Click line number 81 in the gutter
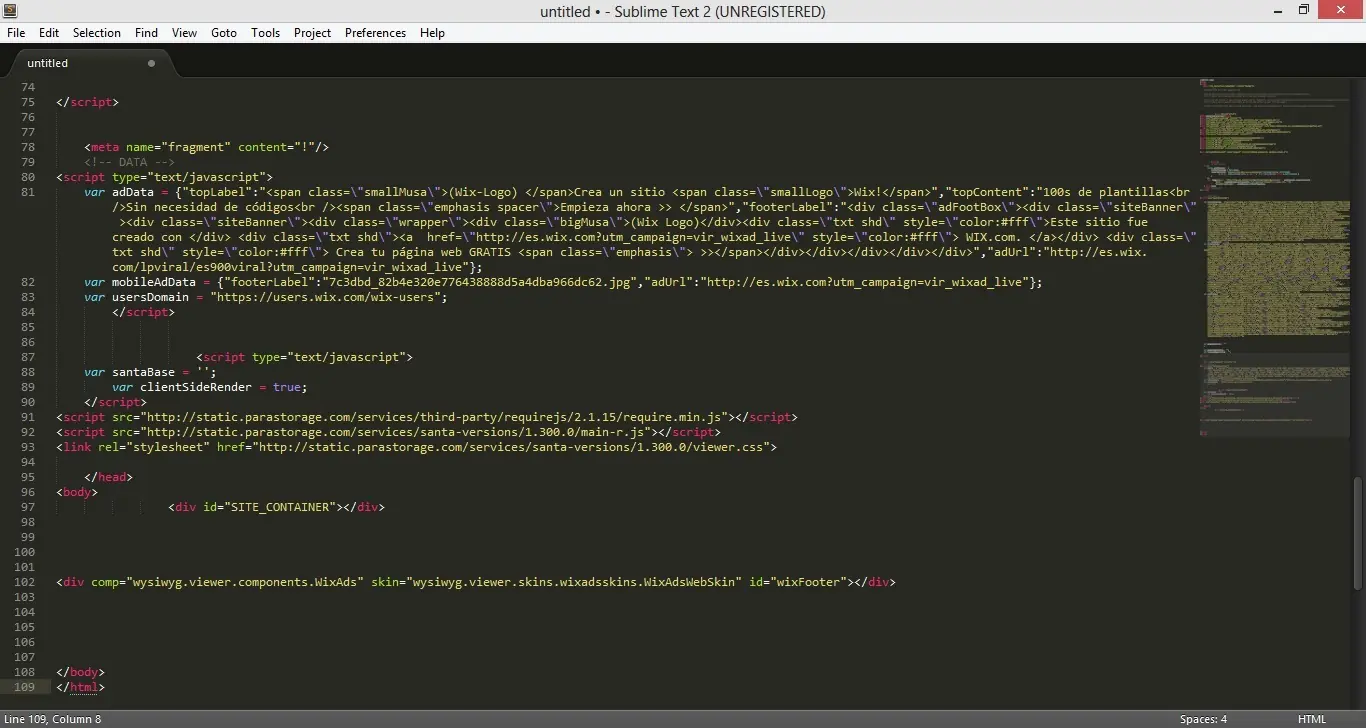Screen dimensions: 1366x728 [x=27, y=192]
